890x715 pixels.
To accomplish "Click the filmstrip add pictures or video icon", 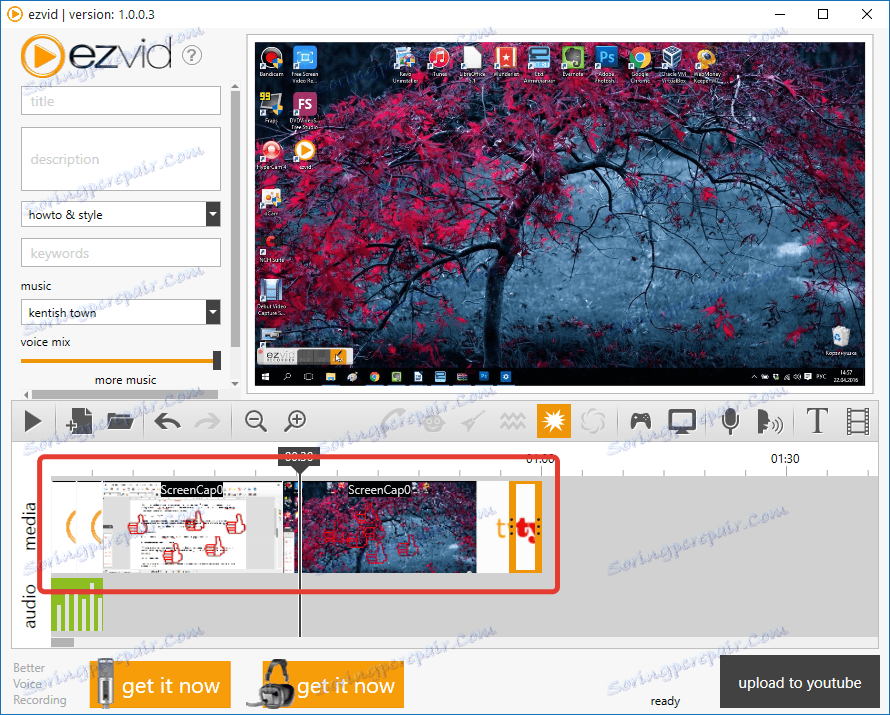I will coord(857,422).
